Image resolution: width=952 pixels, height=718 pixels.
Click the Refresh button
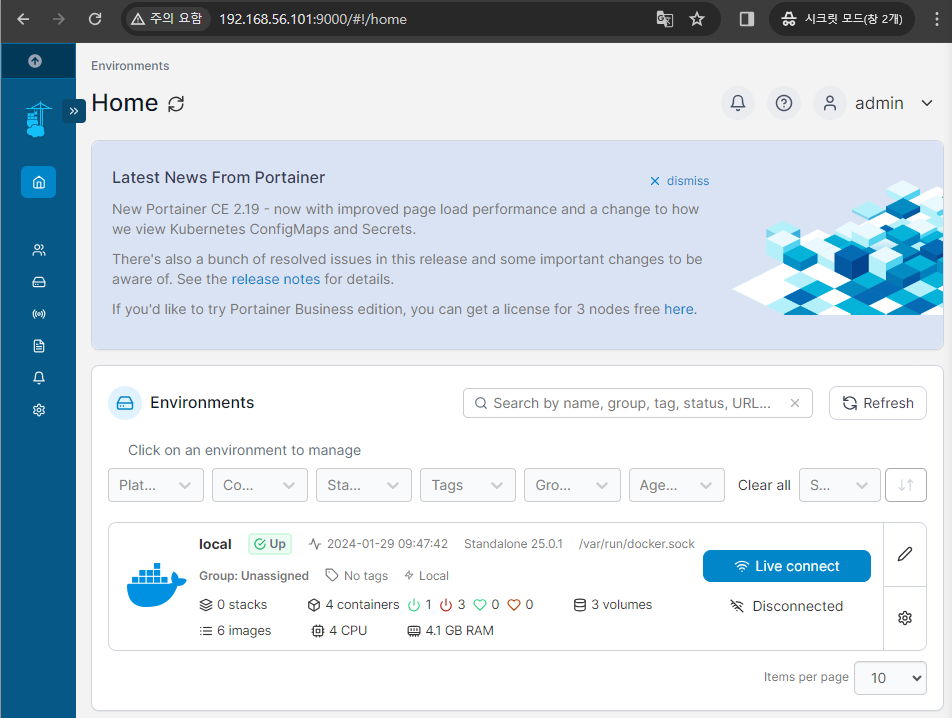[x=878, y=403]
